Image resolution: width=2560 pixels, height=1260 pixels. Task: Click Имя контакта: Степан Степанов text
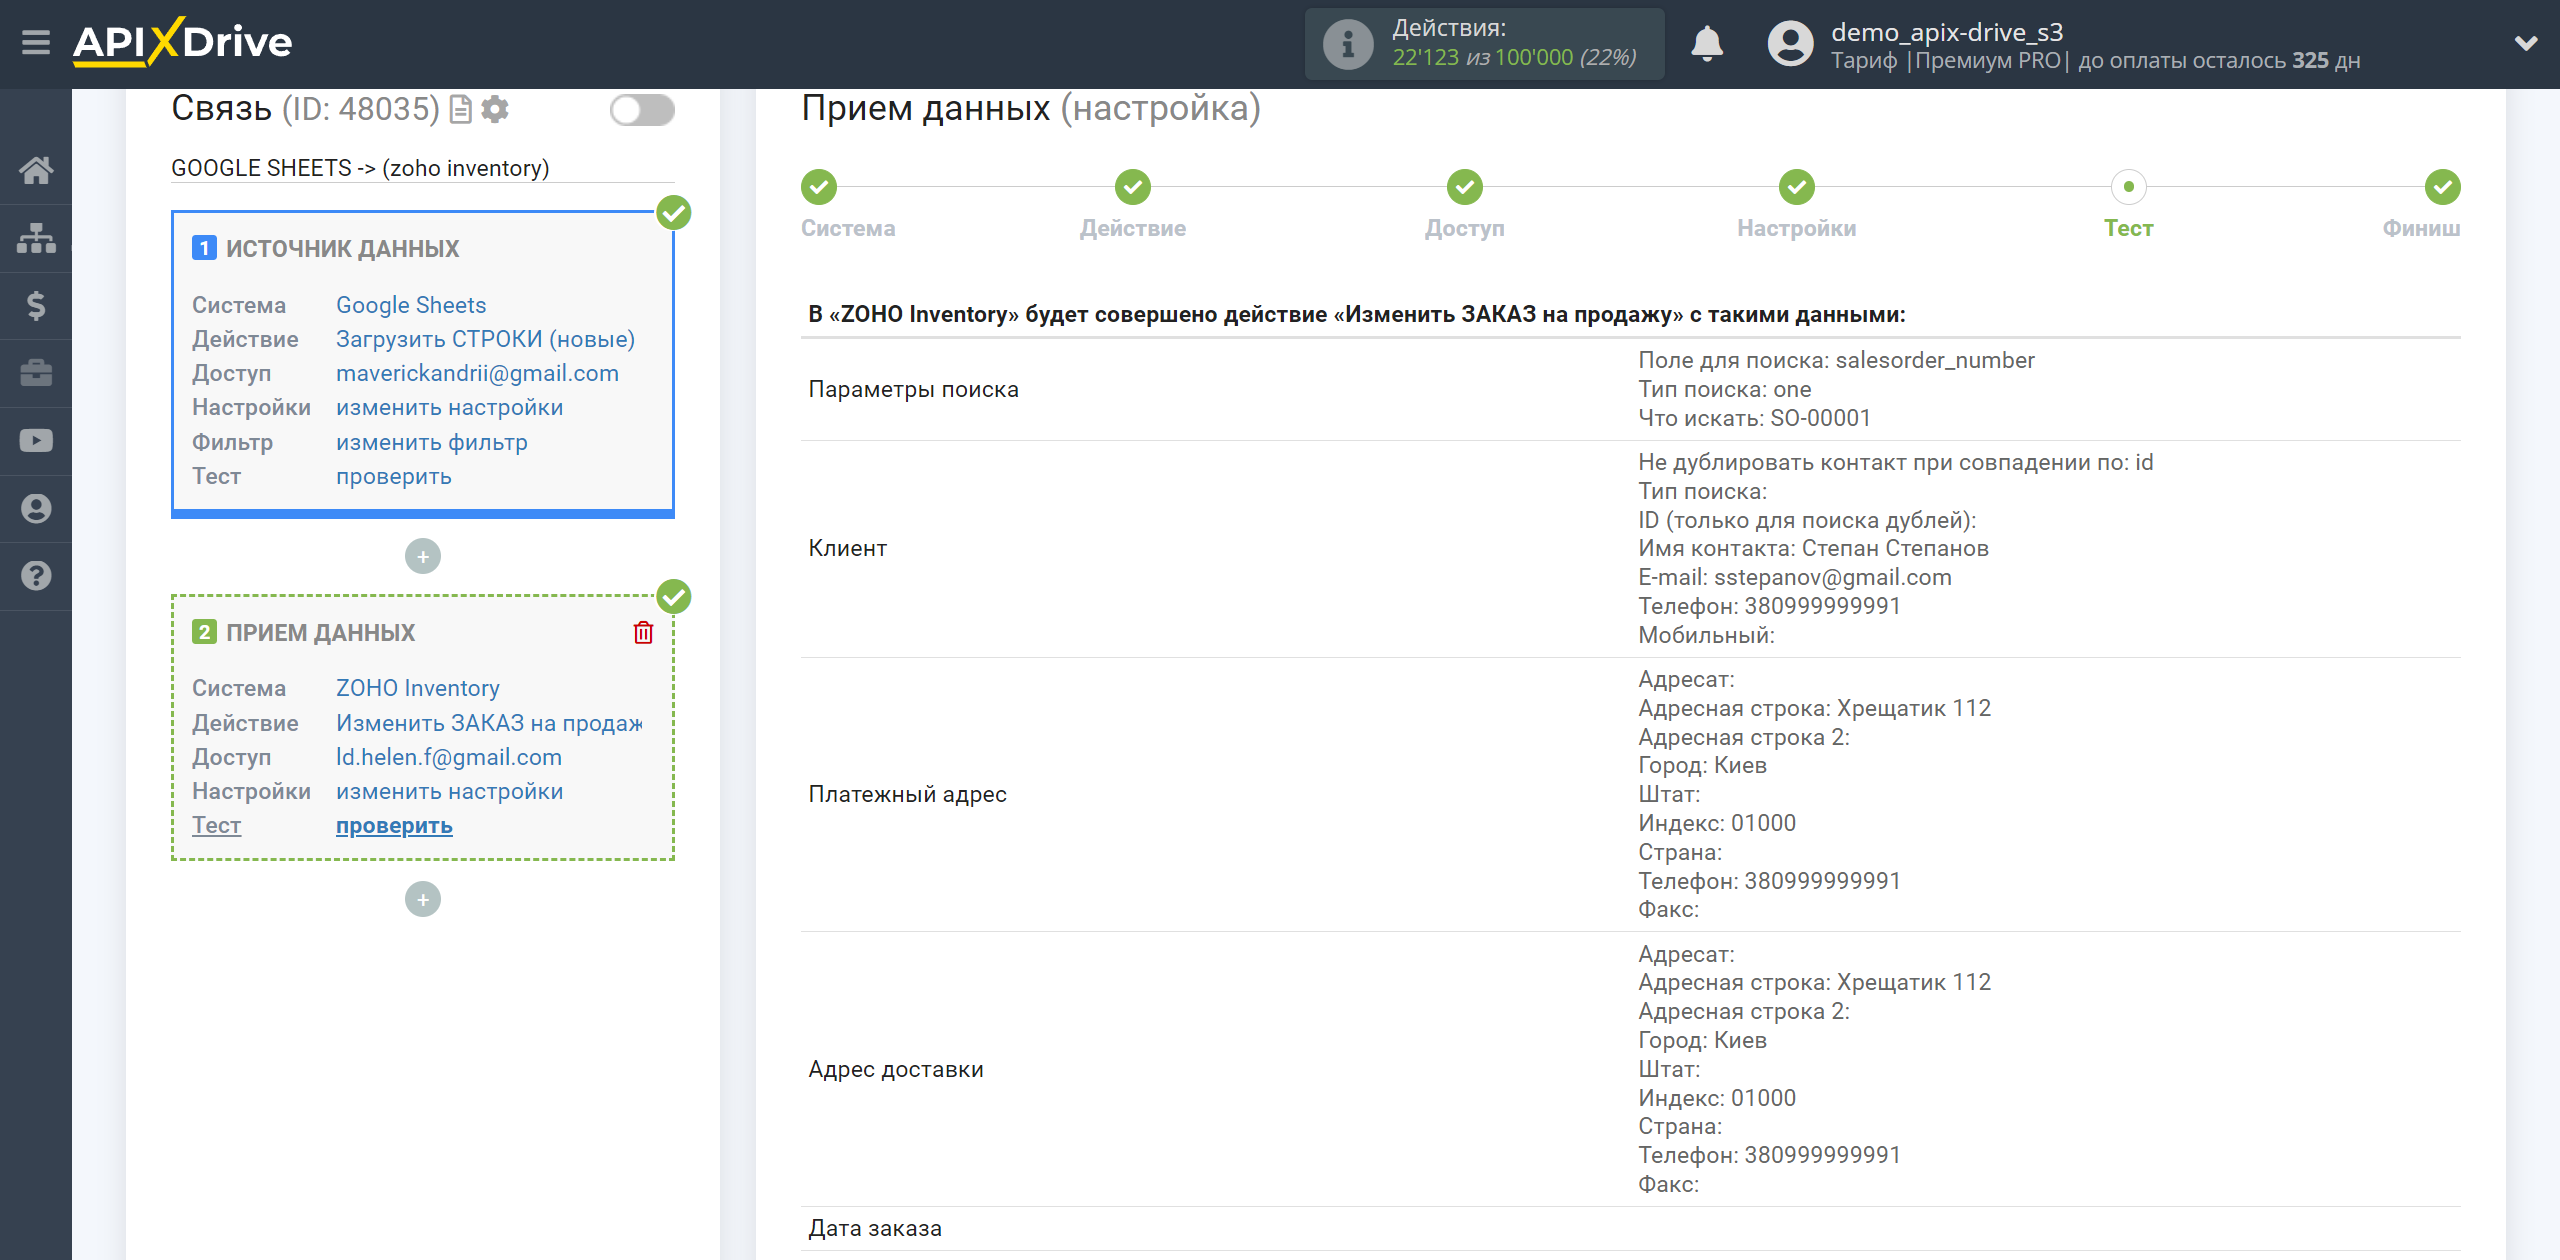tap(1813, 548)
